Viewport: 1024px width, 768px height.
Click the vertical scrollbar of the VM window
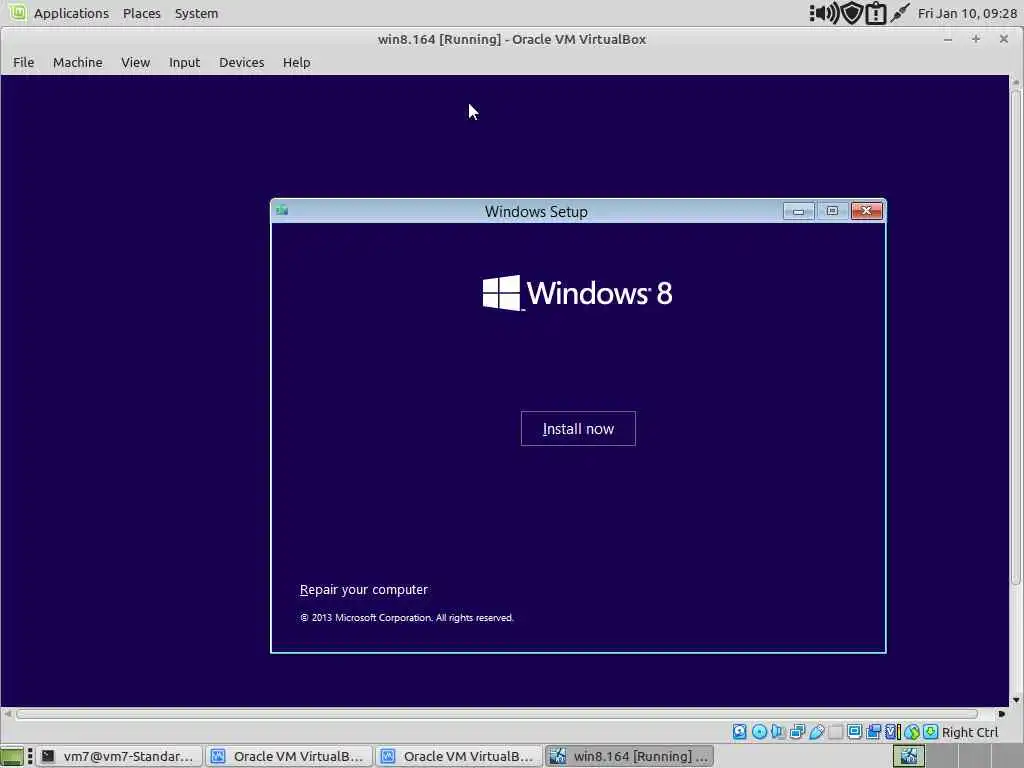coord(1016,336)
